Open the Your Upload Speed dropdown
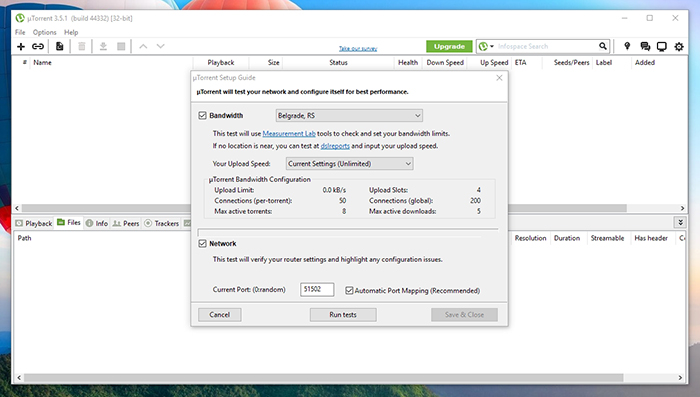 350,164
